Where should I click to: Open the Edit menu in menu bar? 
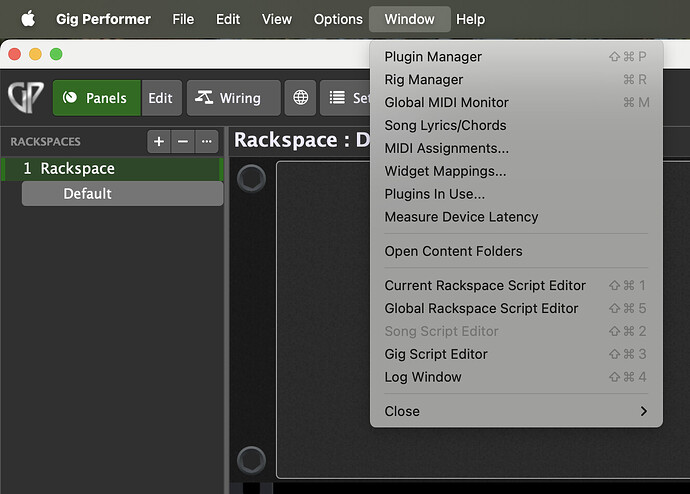[228, 19]
